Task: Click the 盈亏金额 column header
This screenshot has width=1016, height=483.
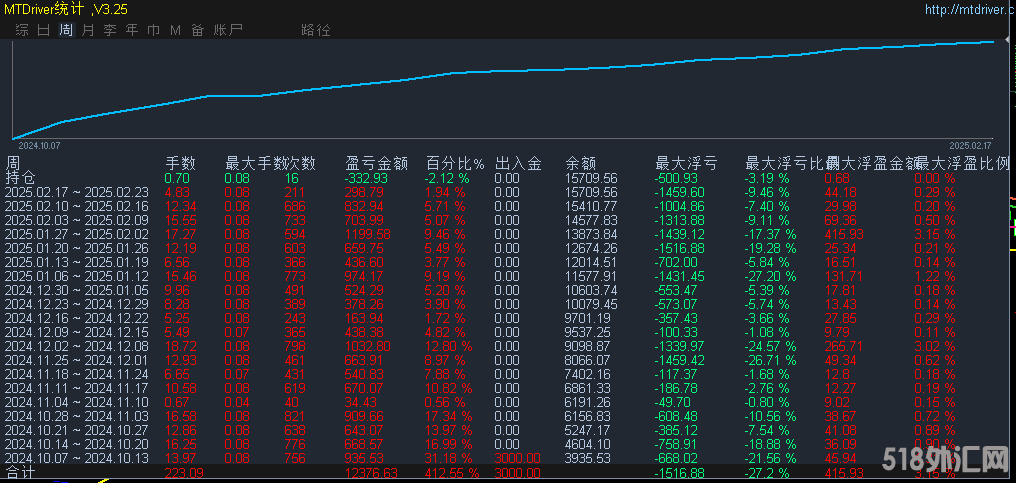Action: (x=376, y=163)
